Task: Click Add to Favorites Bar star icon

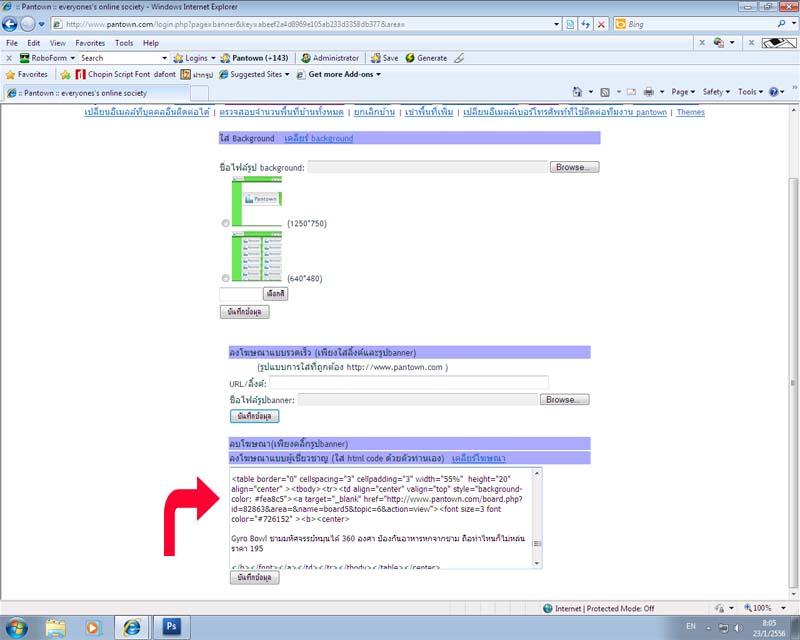Action: tap(65, 75)
